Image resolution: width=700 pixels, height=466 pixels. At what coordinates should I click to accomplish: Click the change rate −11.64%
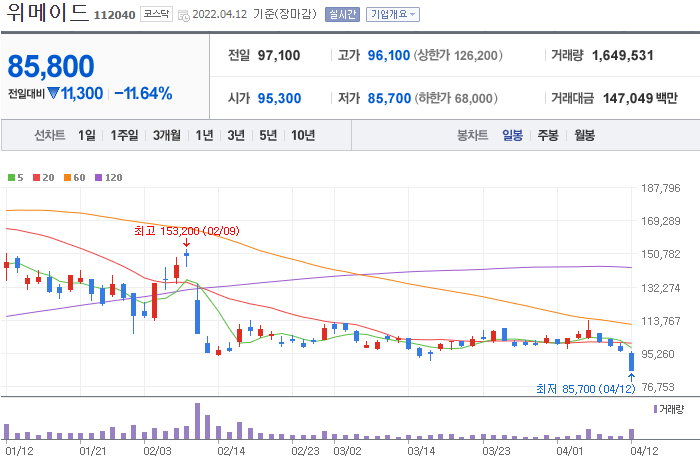[143, 93]
